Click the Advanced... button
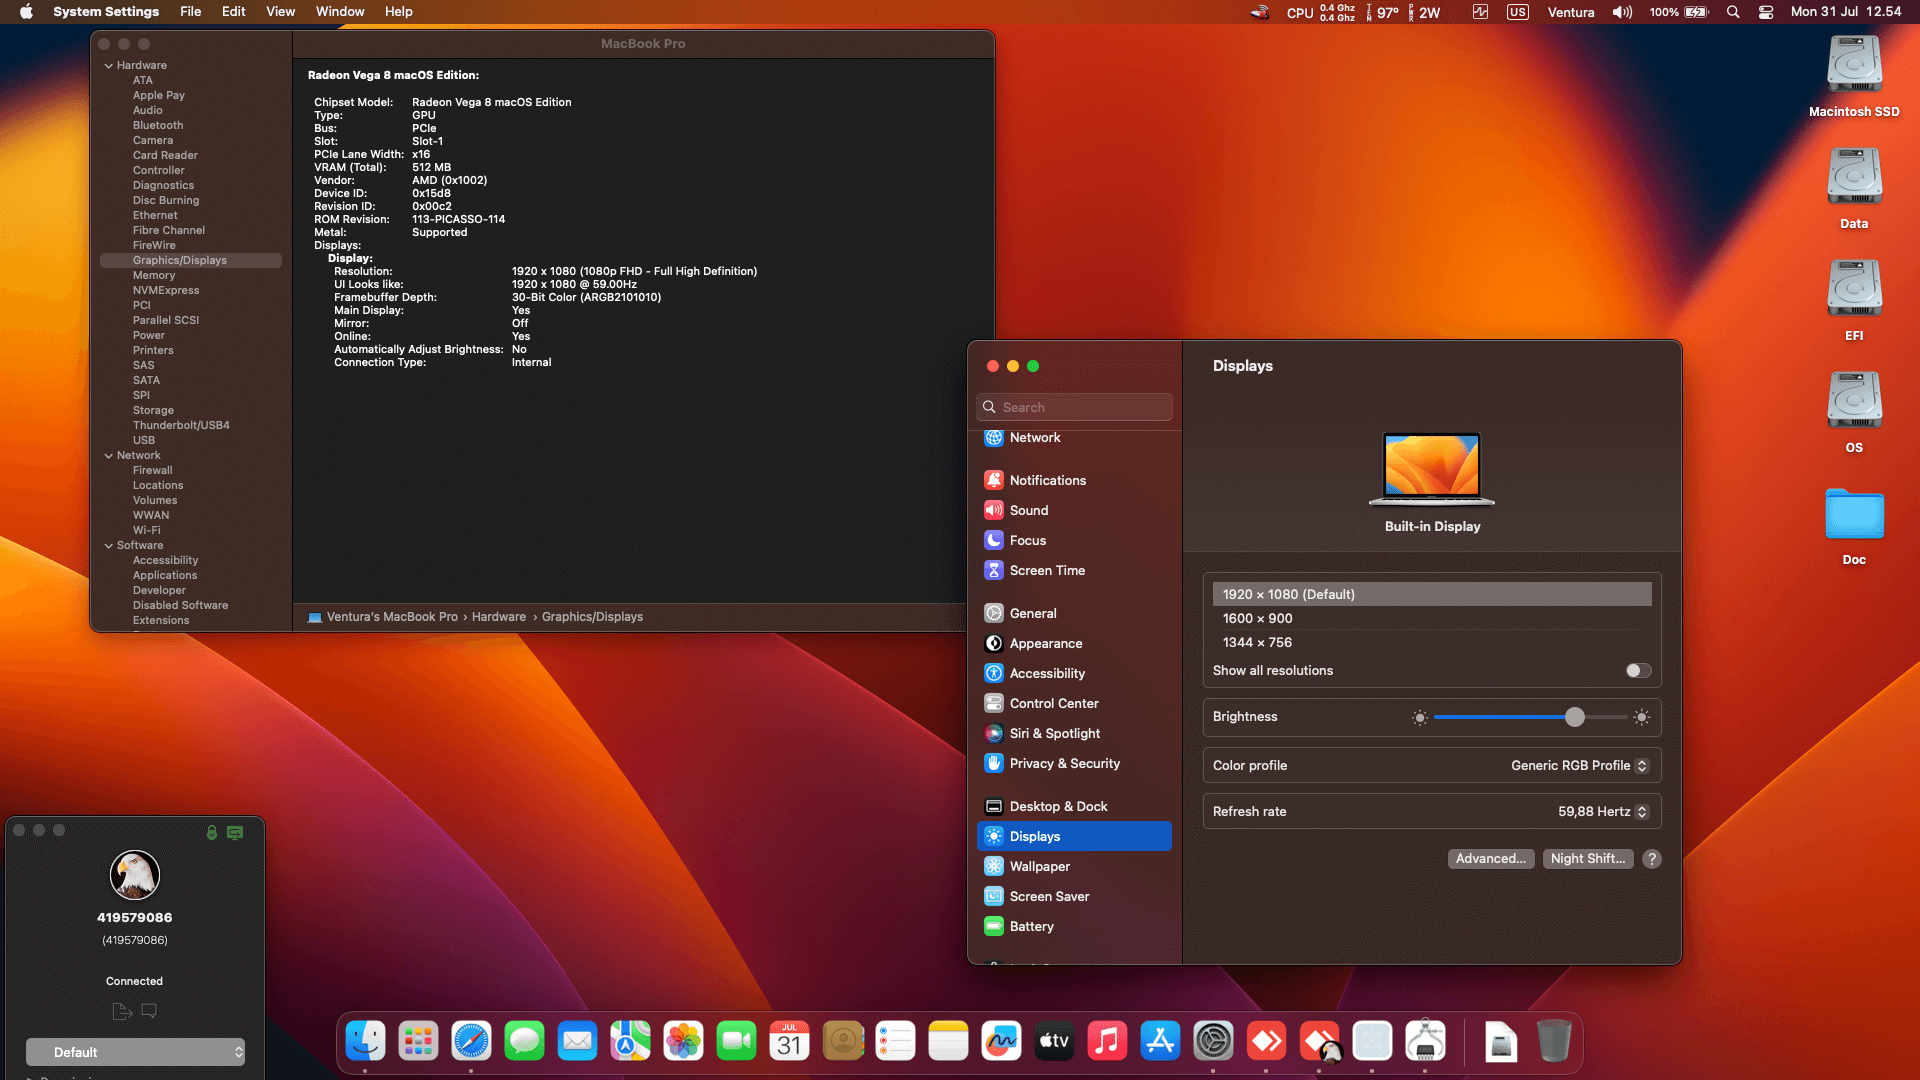 (x=1491, y=859)
